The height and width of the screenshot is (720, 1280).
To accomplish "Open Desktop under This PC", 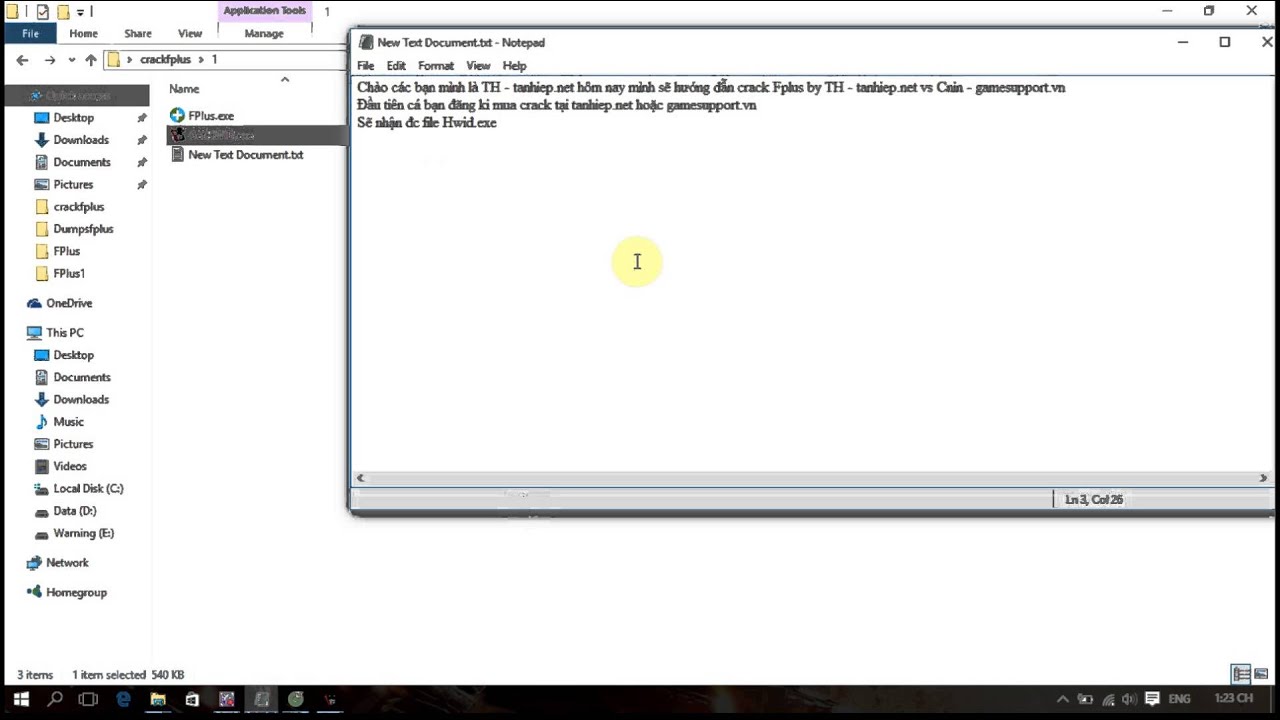I will (x=73, y=355).
